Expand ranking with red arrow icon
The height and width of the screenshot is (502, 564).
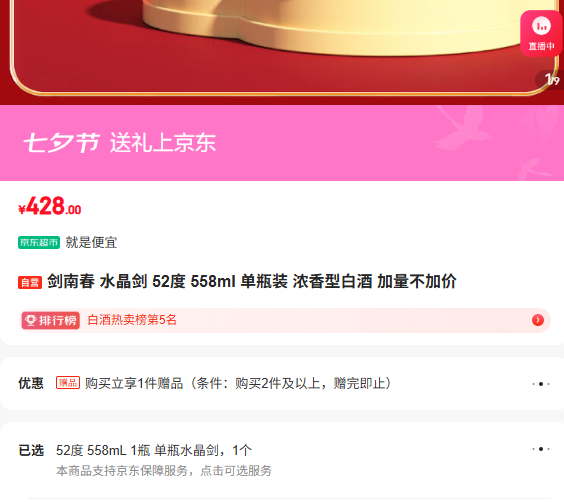[x=538, y=320]
